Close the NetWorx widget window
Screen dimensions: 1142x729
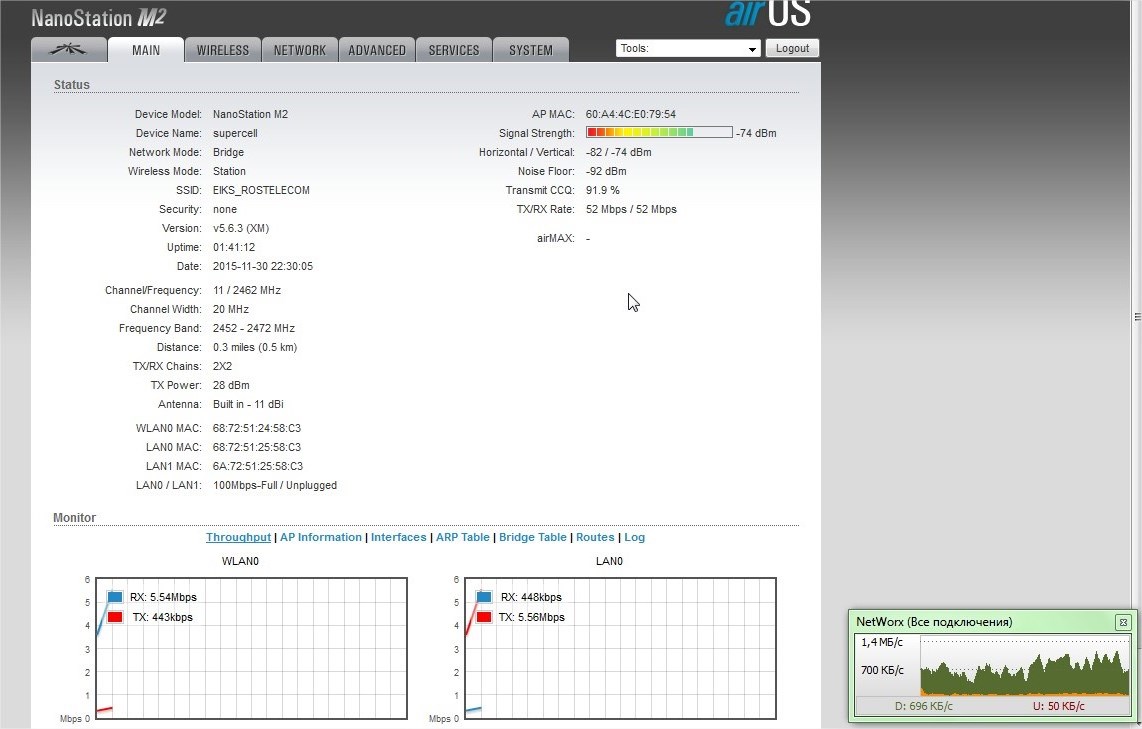tap(1123, 622)
